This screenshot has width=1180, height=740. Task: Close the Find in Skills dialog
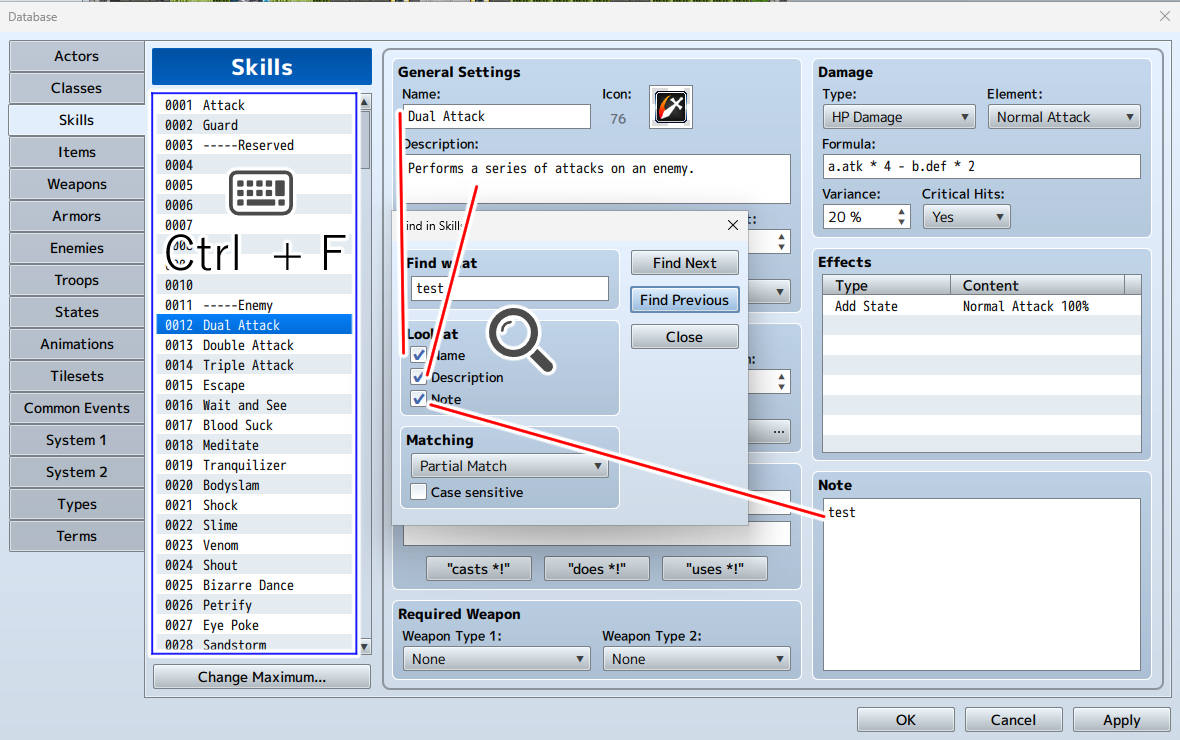point(732,226)
